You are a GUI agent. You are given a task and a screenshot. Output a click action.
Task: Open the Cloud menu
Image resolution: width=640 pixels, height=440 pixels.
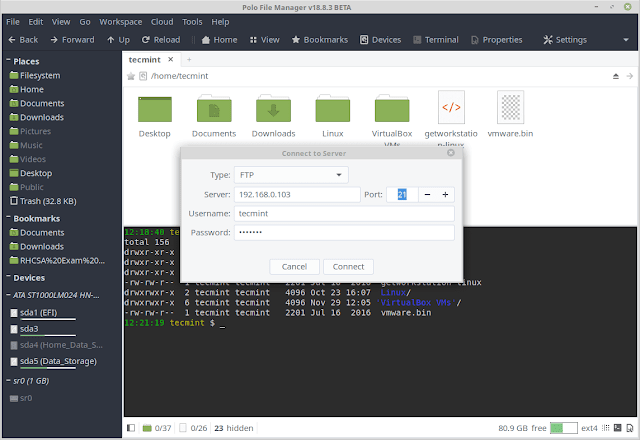(162, 22)
